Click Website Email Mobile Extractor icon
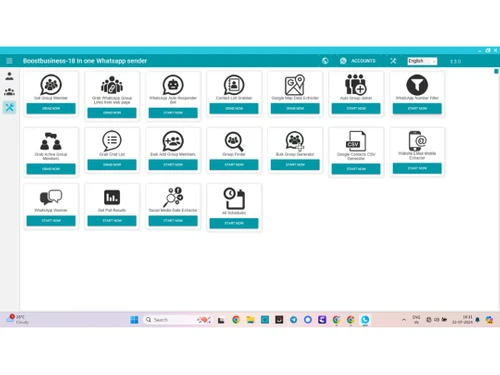The width and height of the screenshot is (500, 375). click(x=417, y=141)
